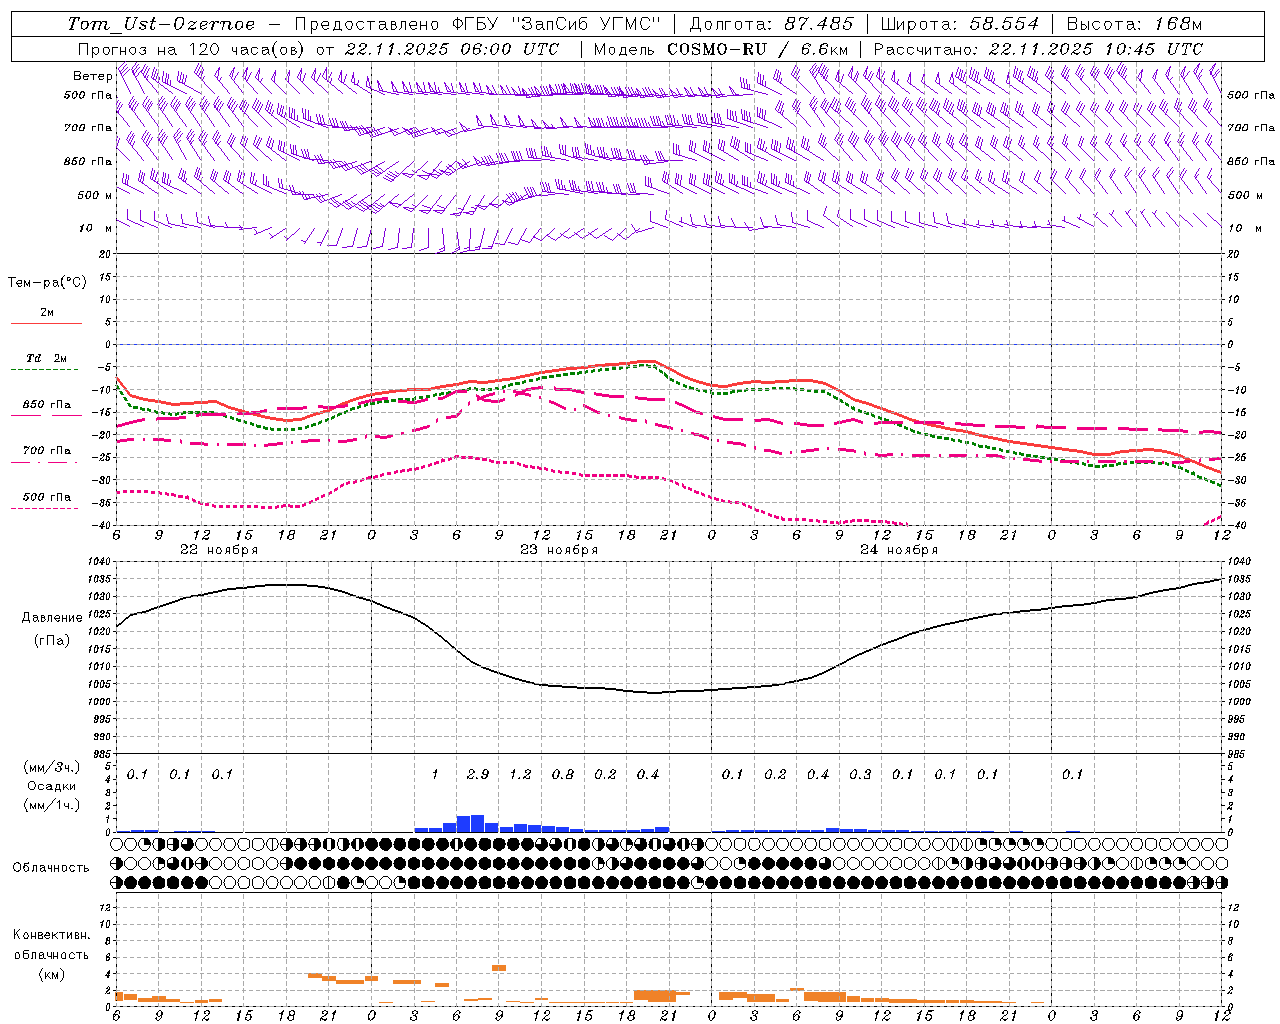This screenshot has width=1280, height=1024.
Task: Click the calculation time Рассчитано: 22.11.2025 10:45 UTC
Action: click(1038, 49)
